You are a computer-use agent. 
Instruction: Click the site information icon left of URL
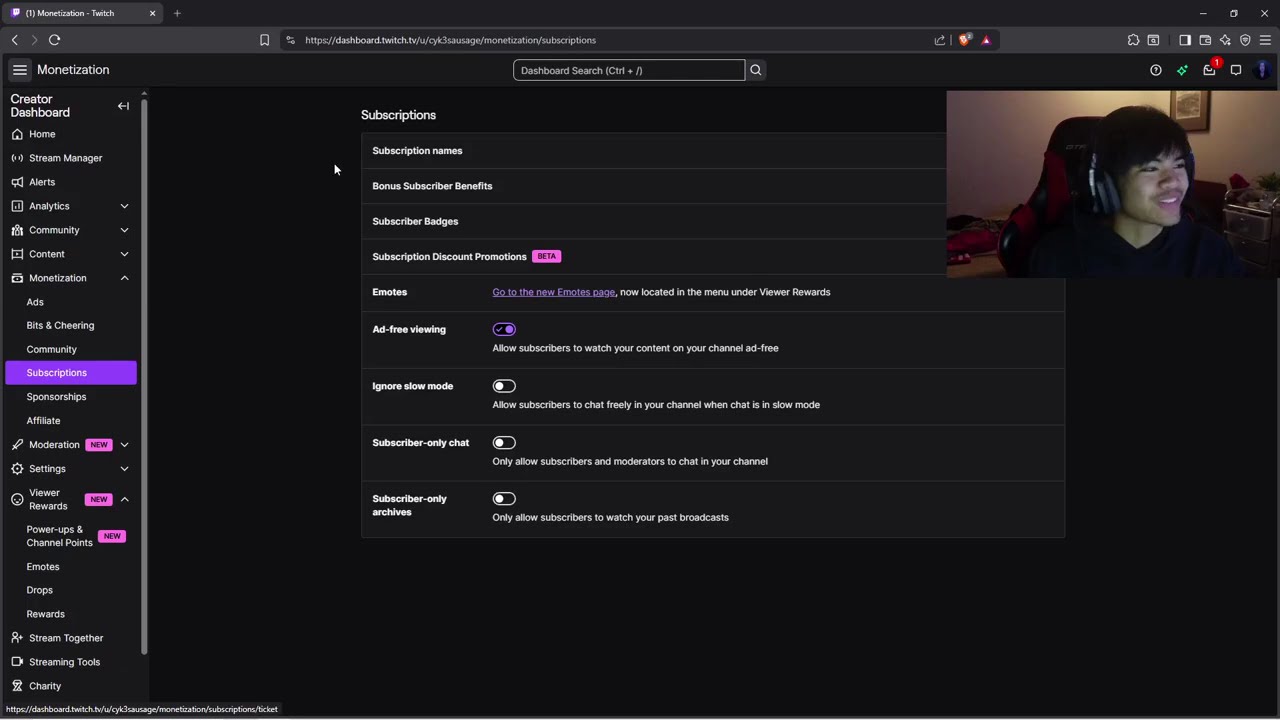tap(290, 40)
